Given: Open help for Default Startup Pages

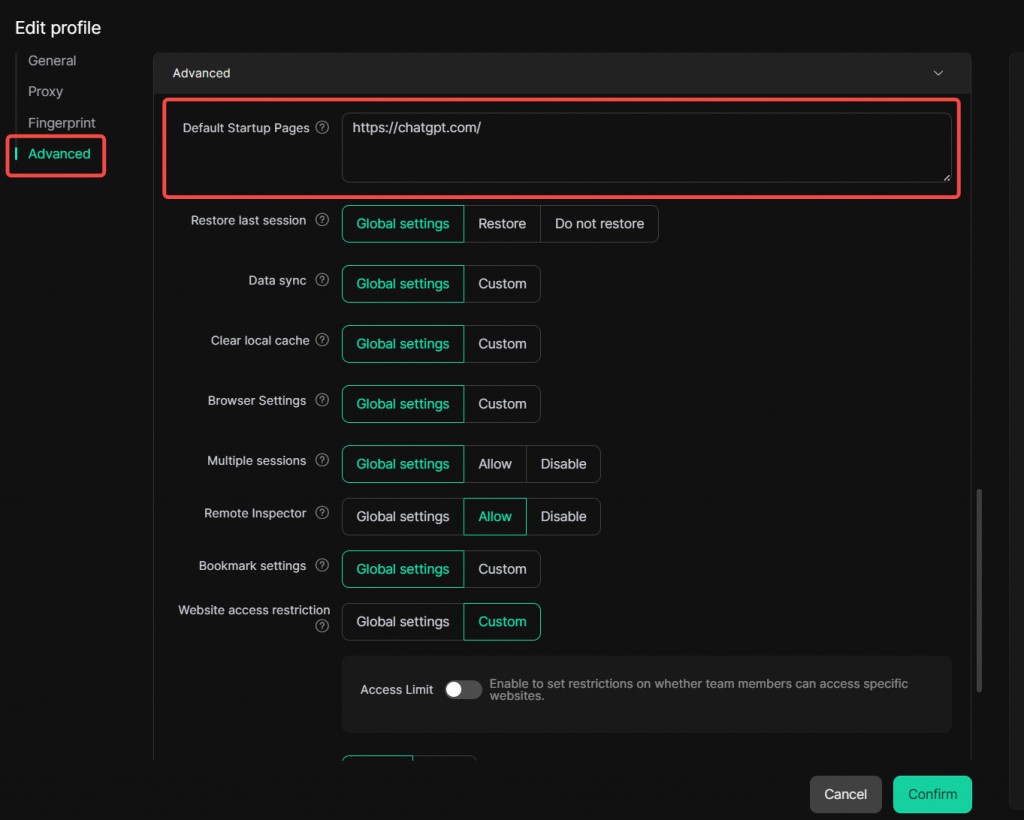Looking at the screenshot, I should (x=322, y=127).
